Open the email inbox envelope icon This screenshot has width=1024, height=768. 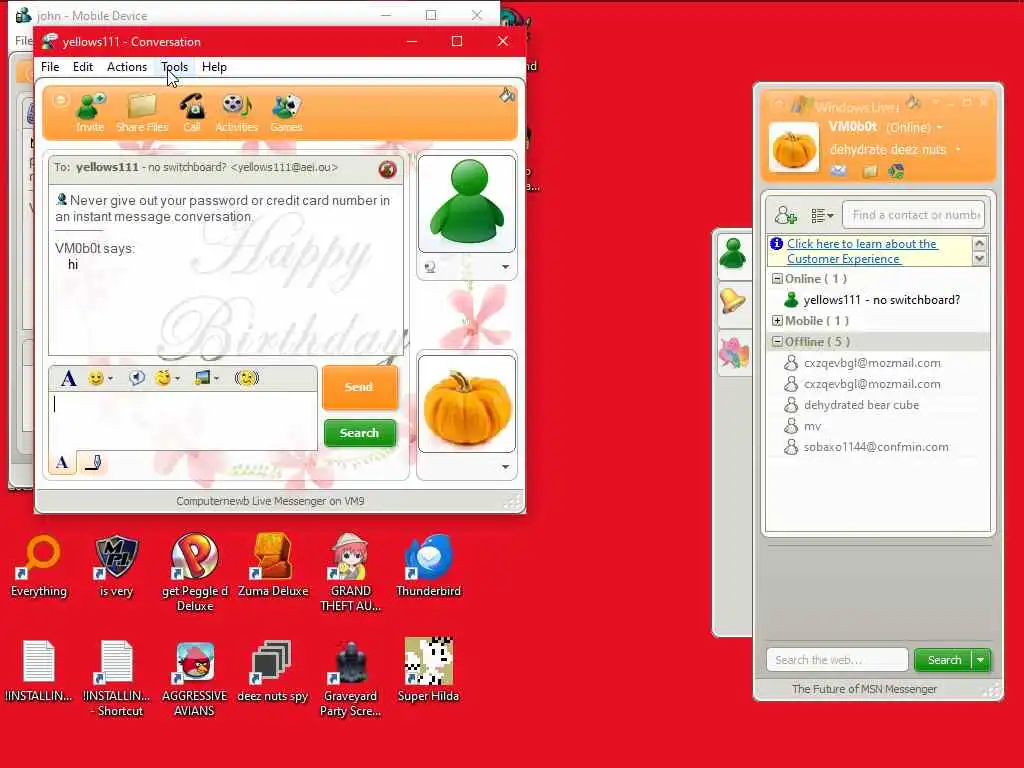point(839,170)
